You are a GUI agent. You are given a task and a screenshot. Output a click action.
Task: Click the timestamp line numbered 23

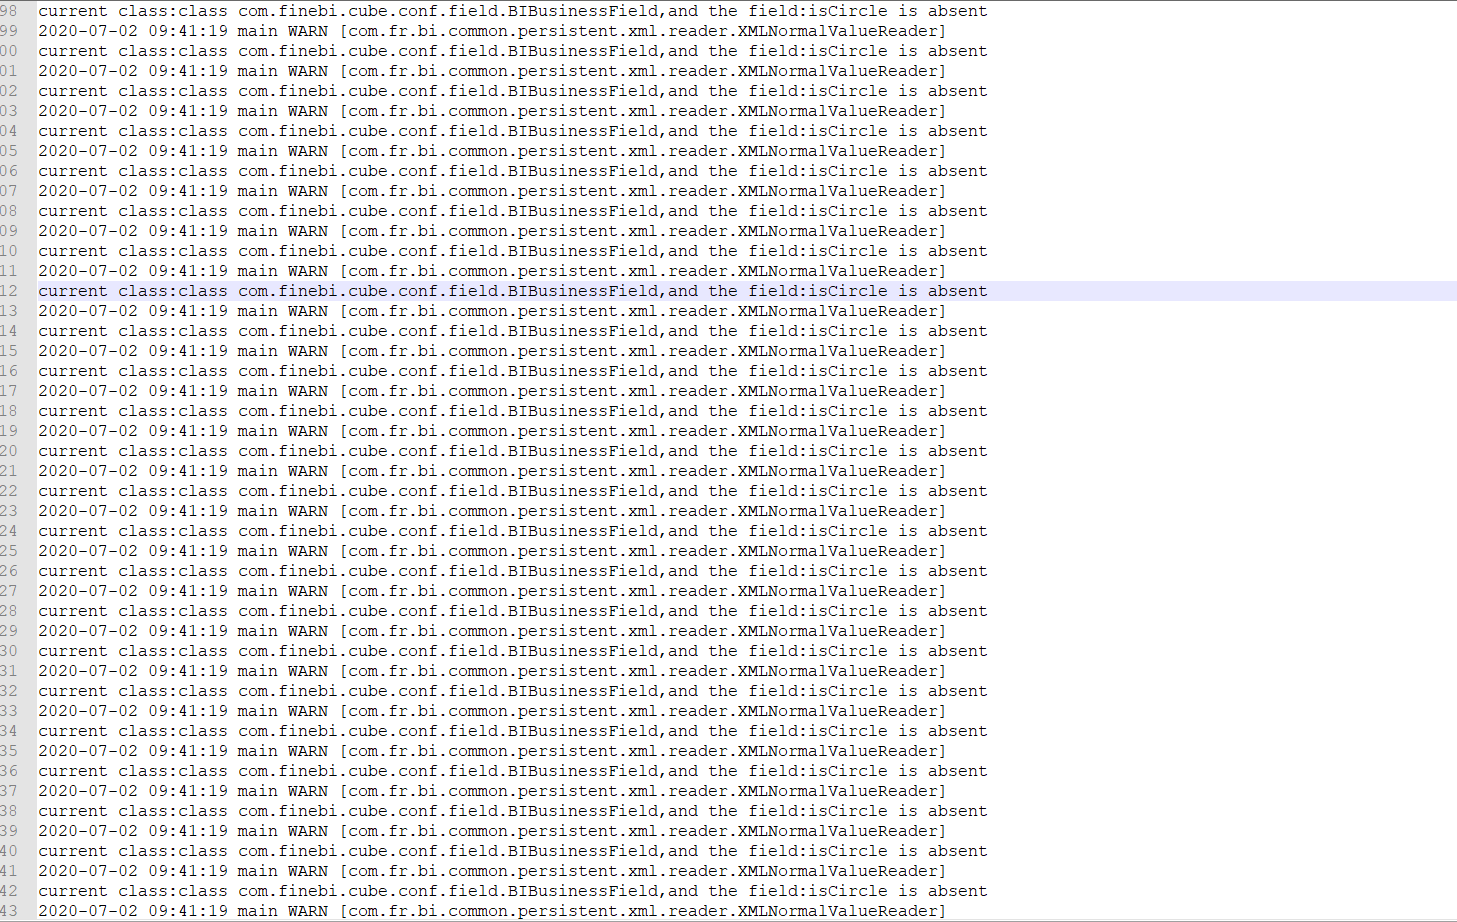[x=492, y=511]
